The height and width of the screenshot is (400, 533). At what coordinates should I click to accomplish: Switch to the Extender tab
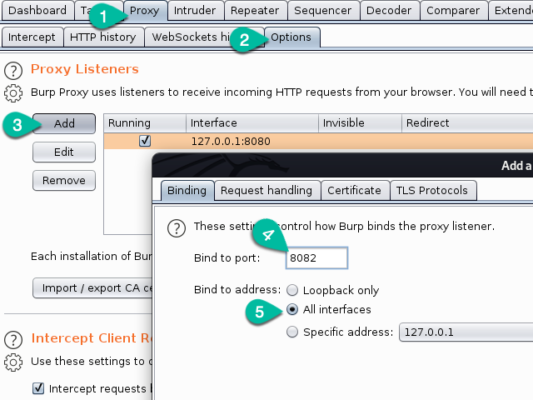pos(511,11)
